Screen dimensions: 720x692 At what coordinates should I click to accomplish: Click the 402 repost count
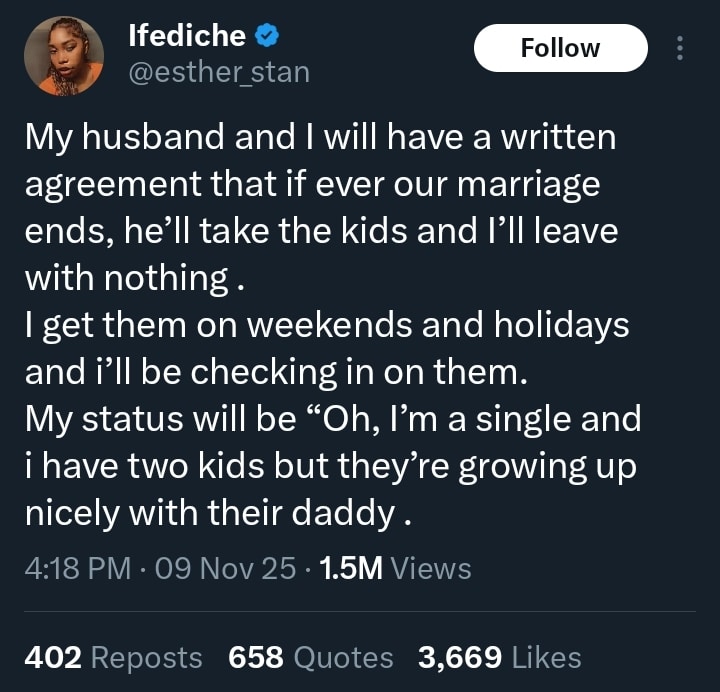point(53,657)
